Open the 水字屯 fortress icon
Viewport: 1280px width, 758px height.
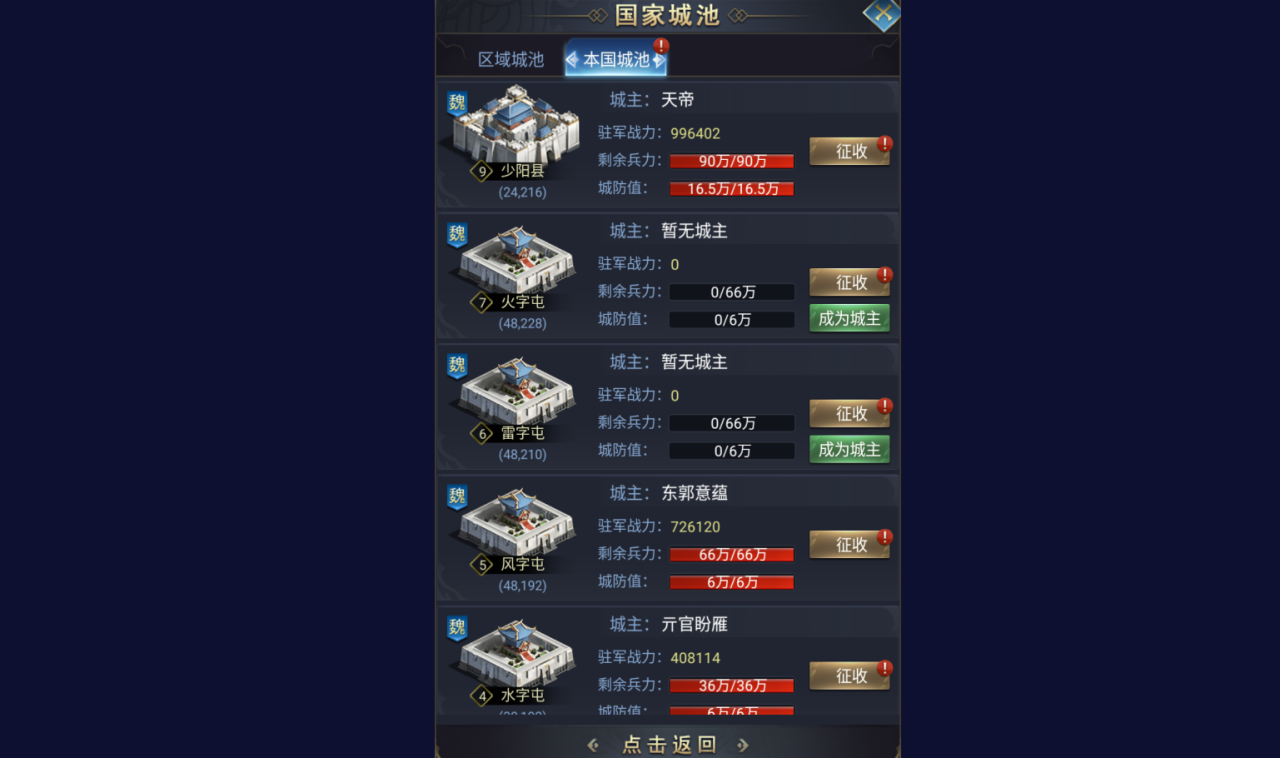pyautogui.click(x=518, y=653)
